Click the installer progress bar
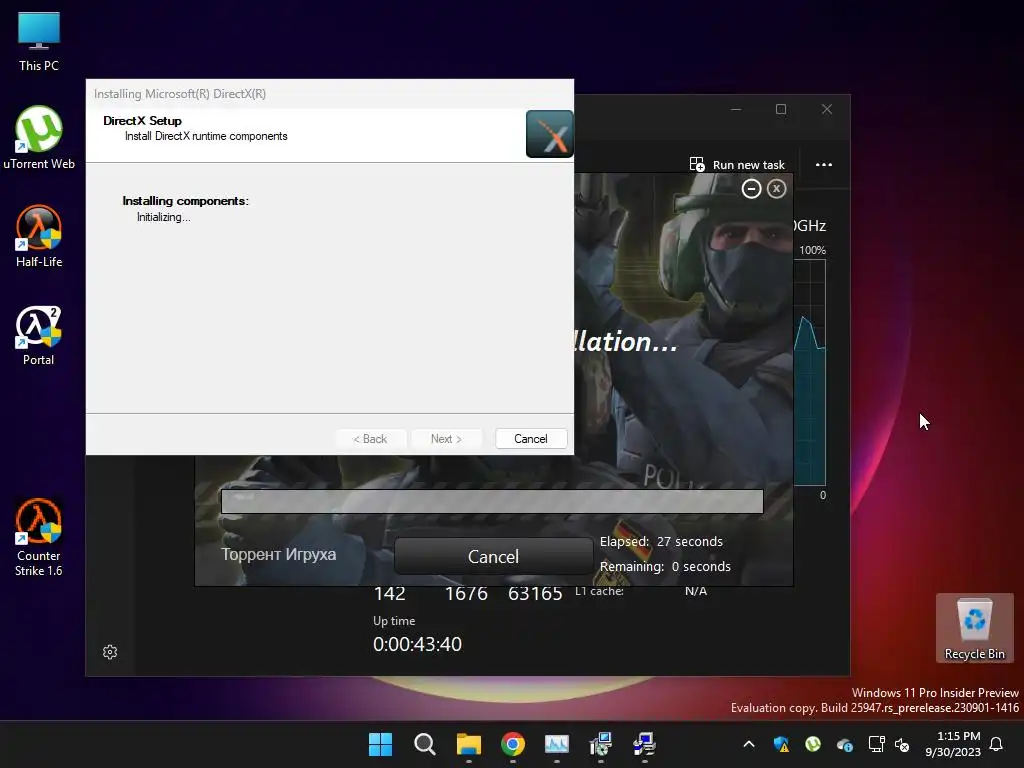 coord(492,502)
